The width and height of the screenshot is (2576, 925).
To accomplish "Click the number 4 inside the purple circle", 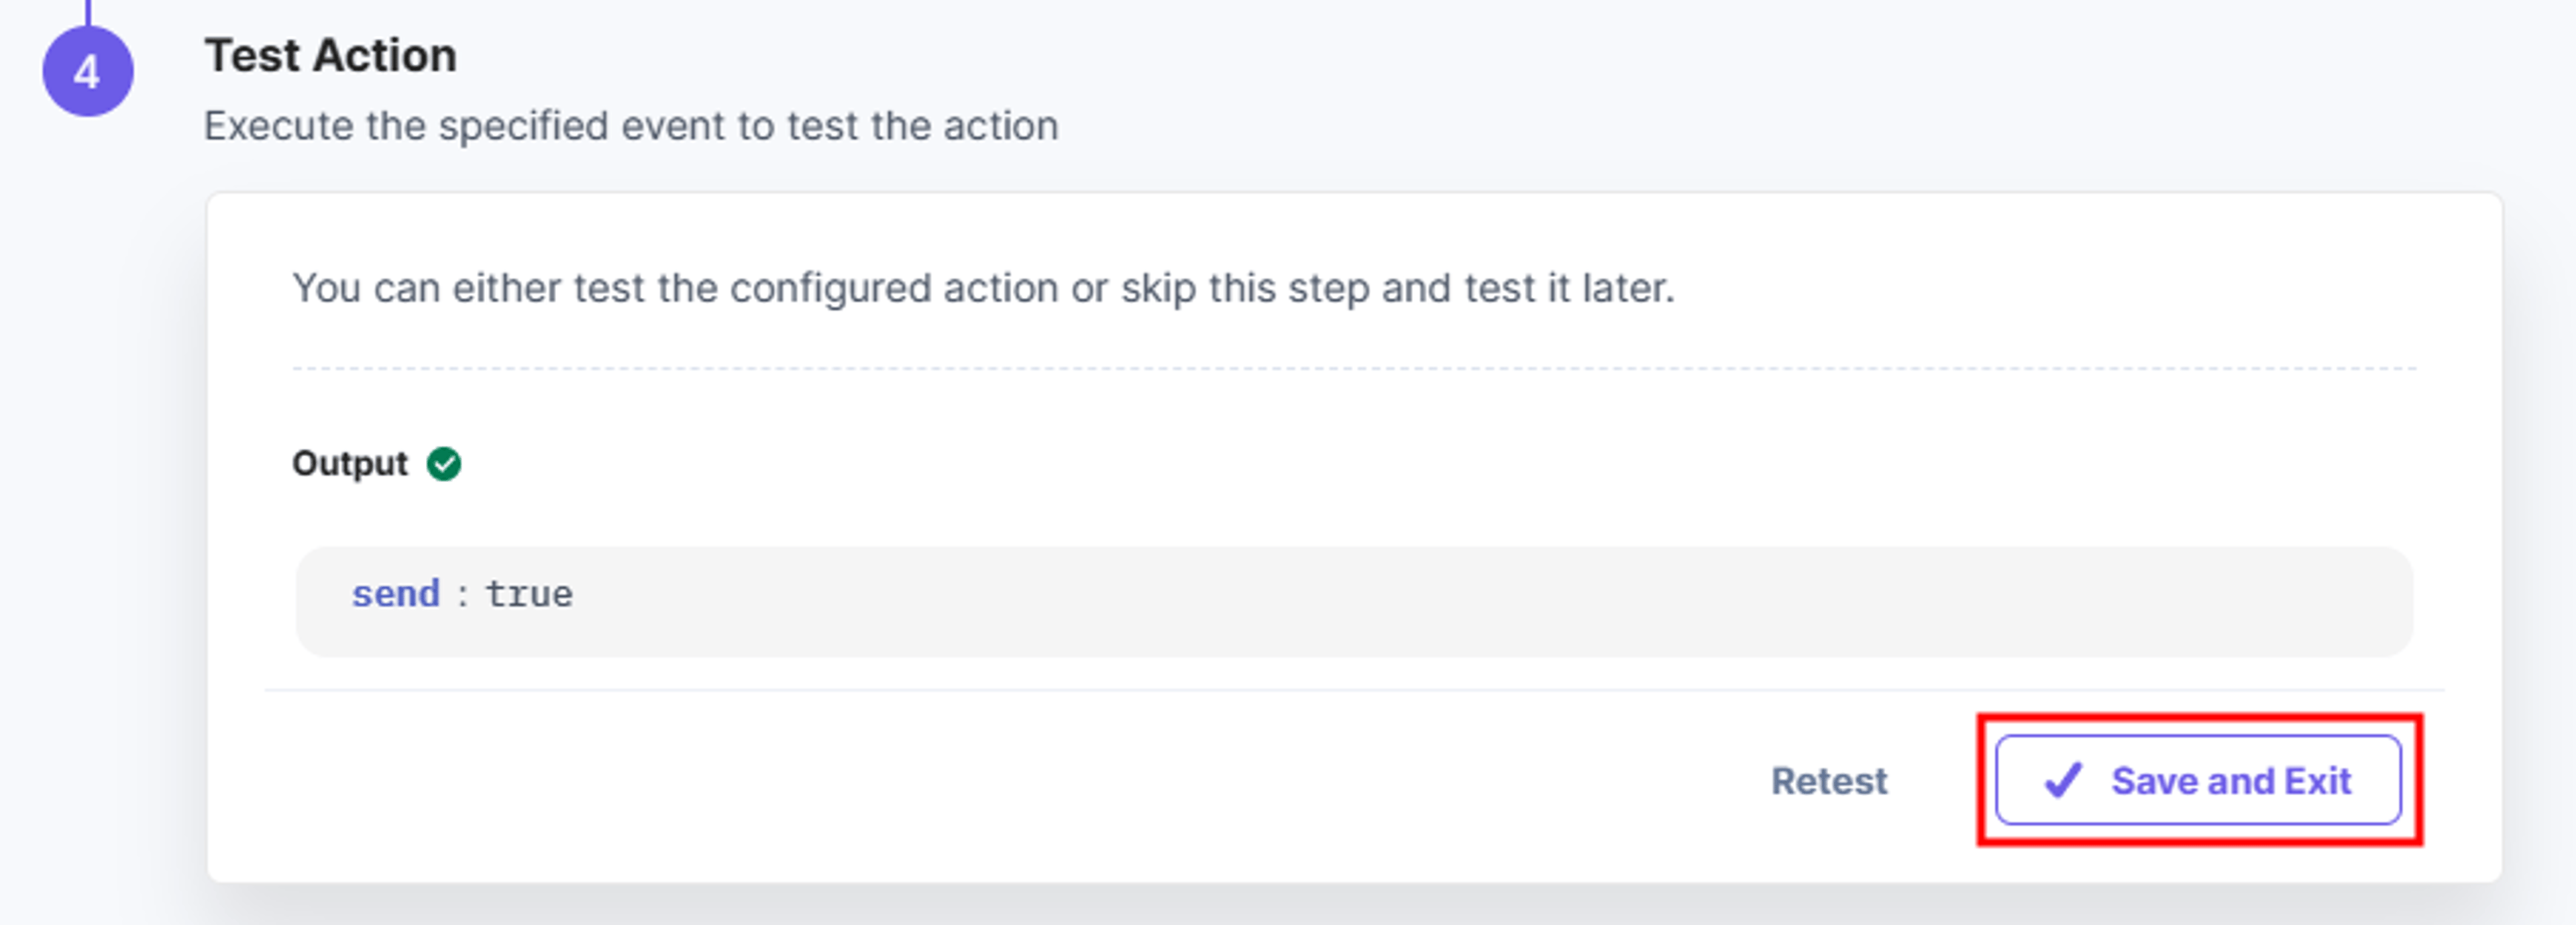I will point(87,72).
